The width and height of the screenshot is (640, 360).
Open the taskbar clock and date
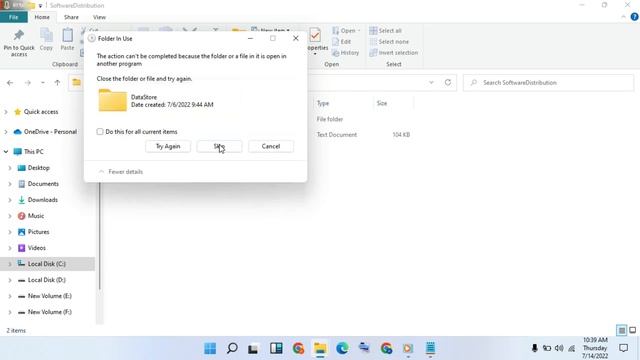click(x=595, y=348)
